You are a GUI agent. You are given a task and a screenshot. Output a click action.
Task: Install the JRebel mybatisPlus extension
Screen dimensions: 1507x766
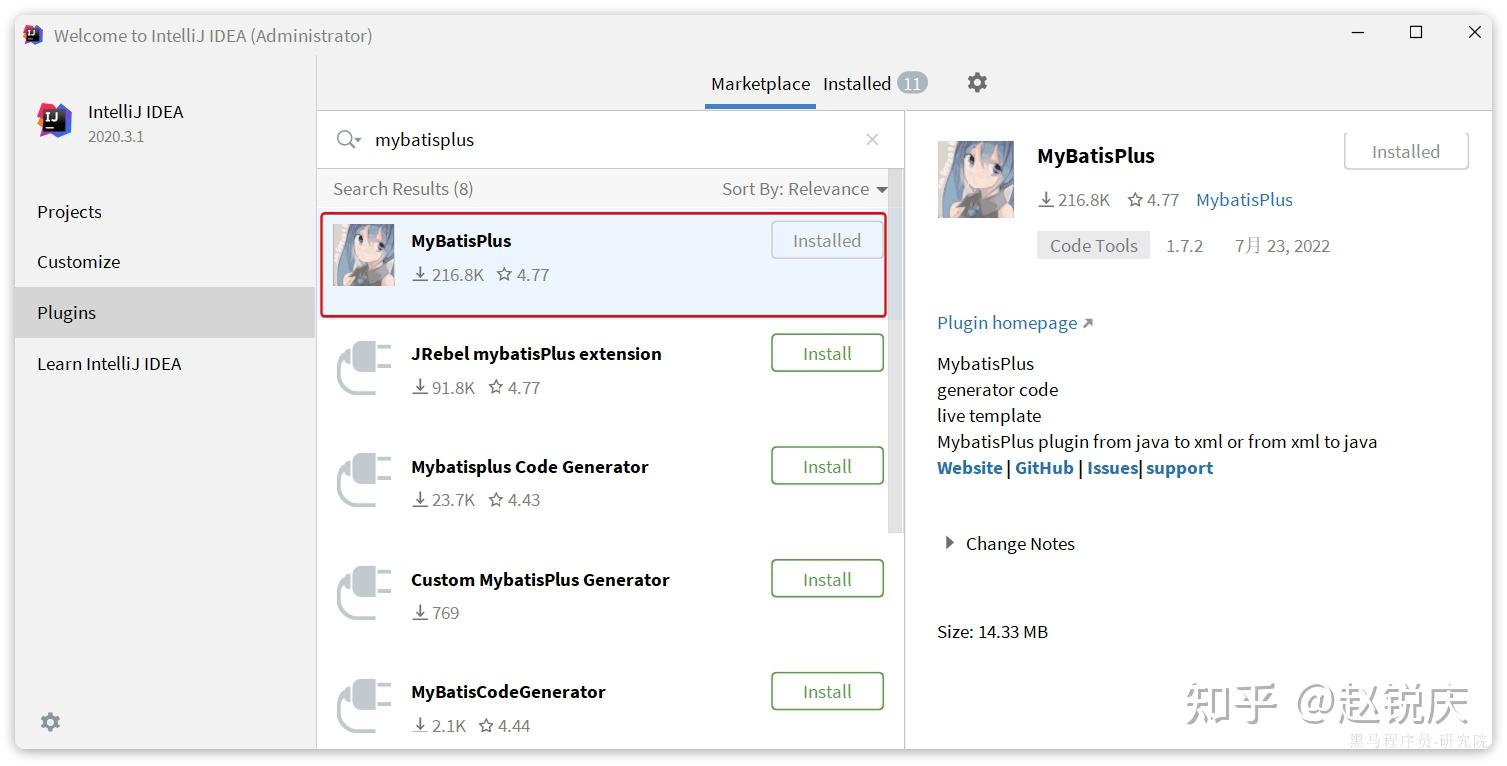[827, 352]
